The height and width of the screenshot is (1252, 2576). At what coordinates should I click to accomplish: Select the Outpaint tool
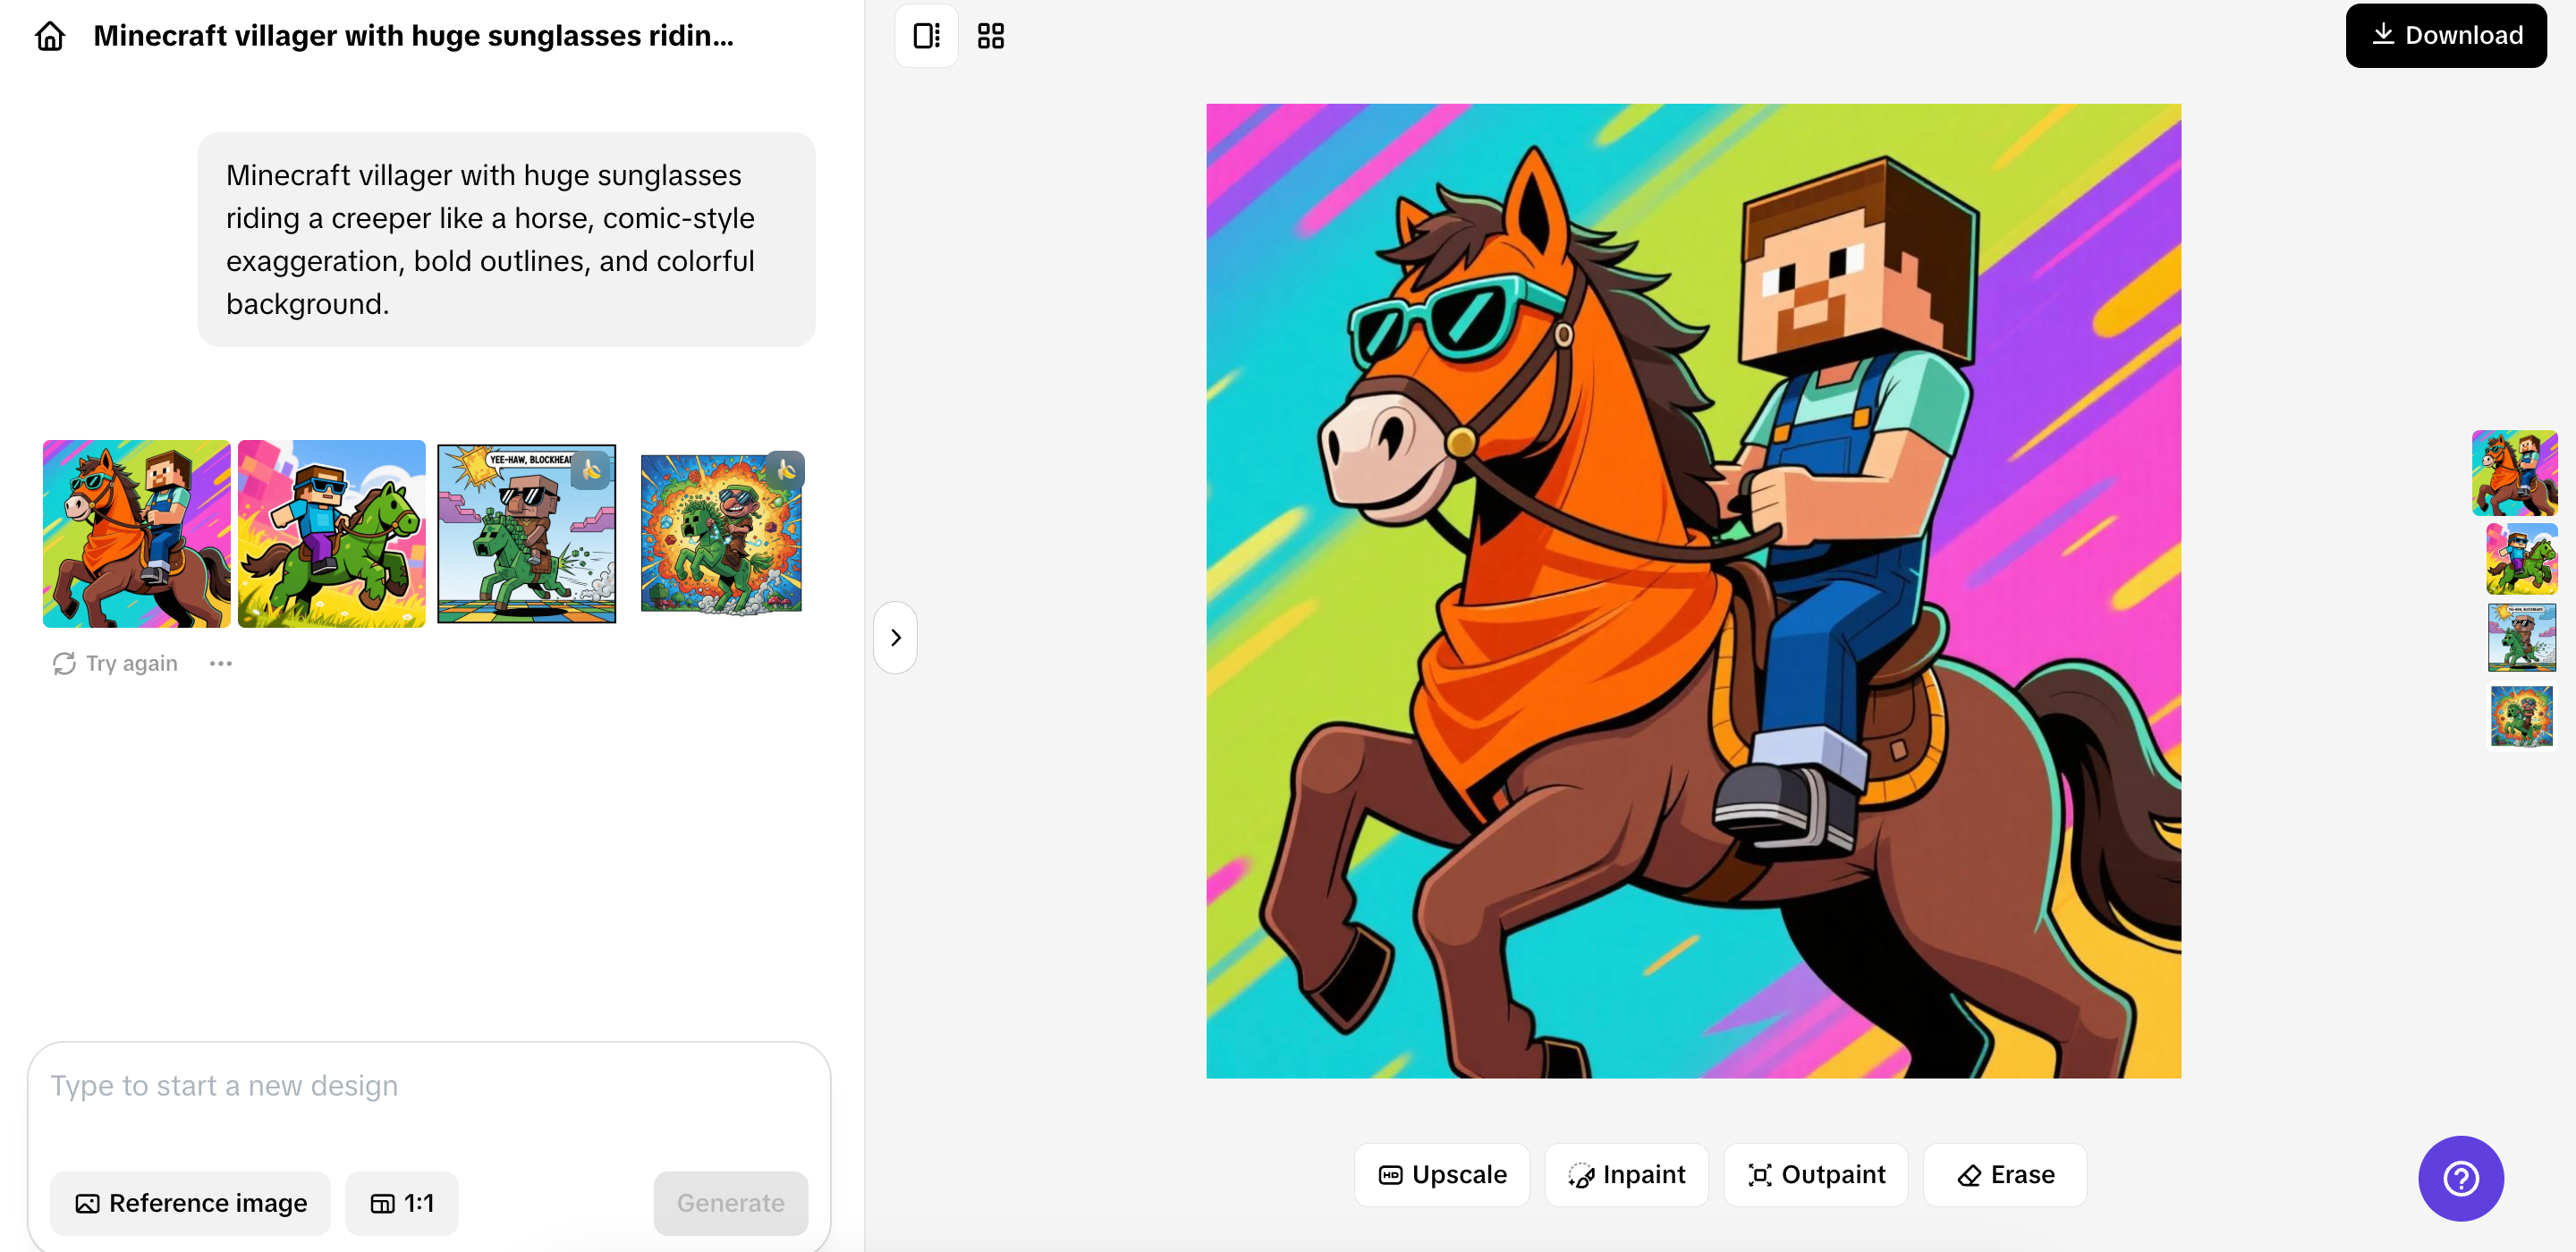(1815, 1174)
